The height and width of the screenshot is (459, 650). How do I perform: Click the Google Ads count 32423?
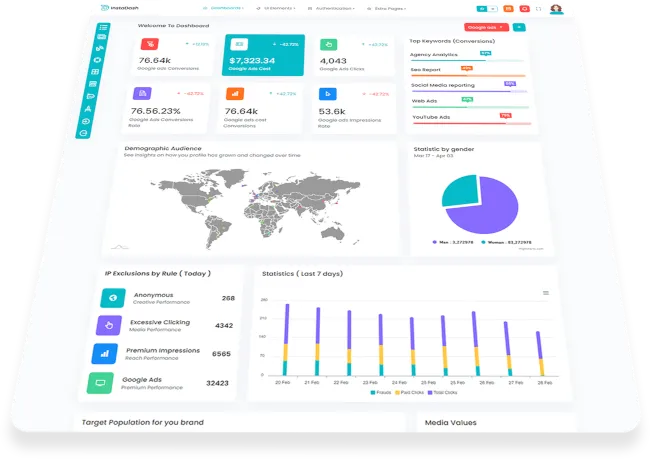(217, 383)
